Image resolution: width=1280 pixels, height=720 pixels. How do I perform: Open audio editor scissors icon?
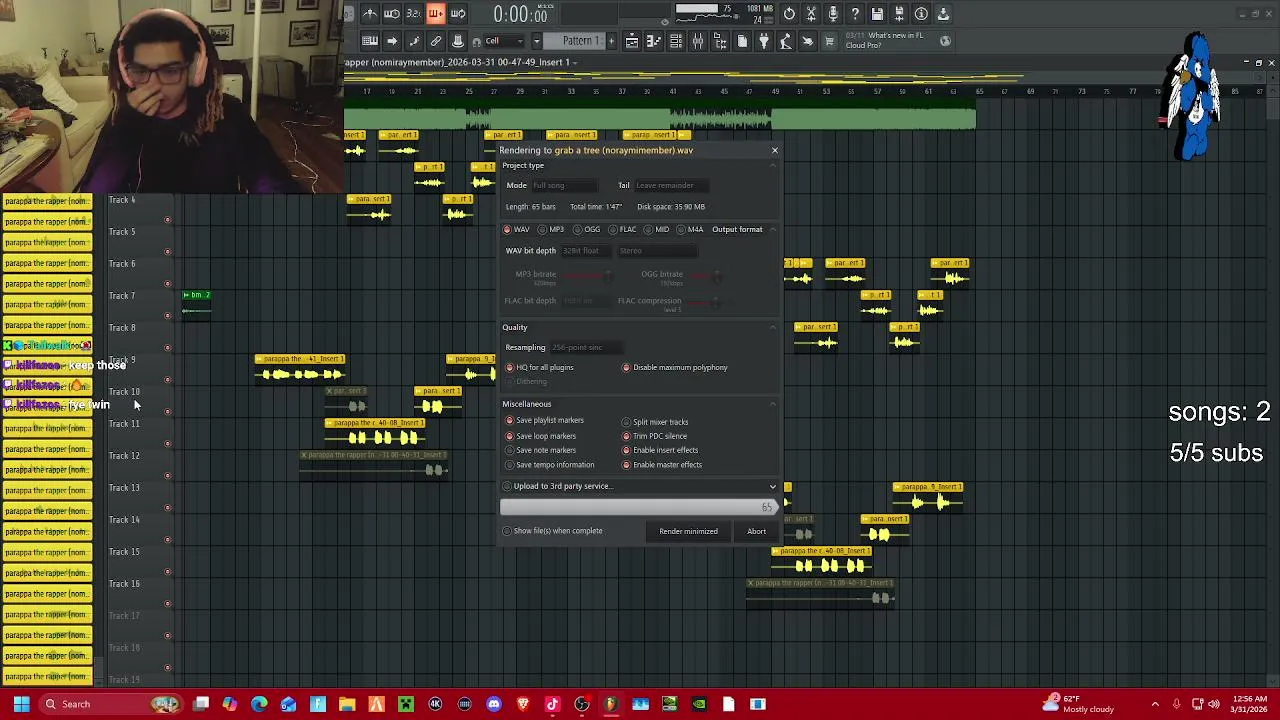click(811, 14)
